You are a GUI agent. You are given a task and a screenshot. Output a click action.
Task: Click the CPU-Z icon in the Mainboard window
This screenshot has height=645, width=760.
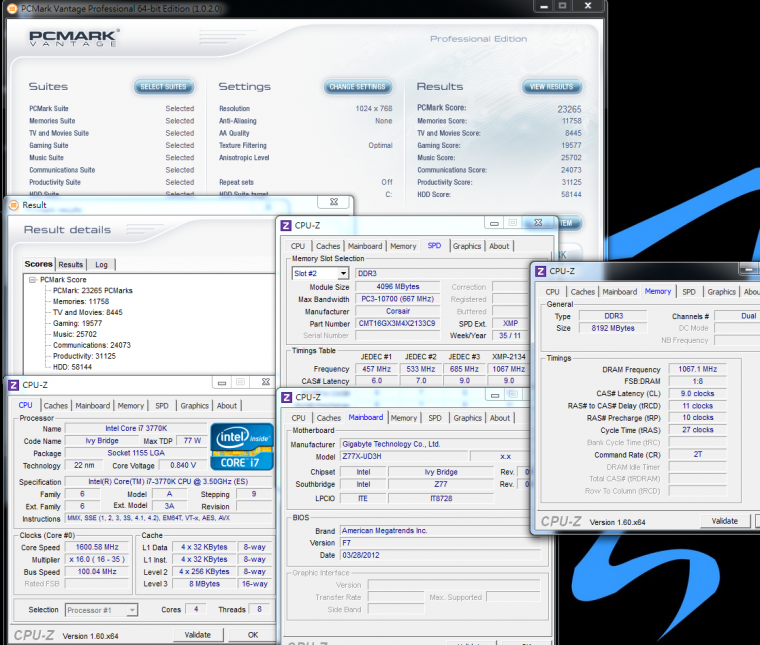tap(286, 398)
